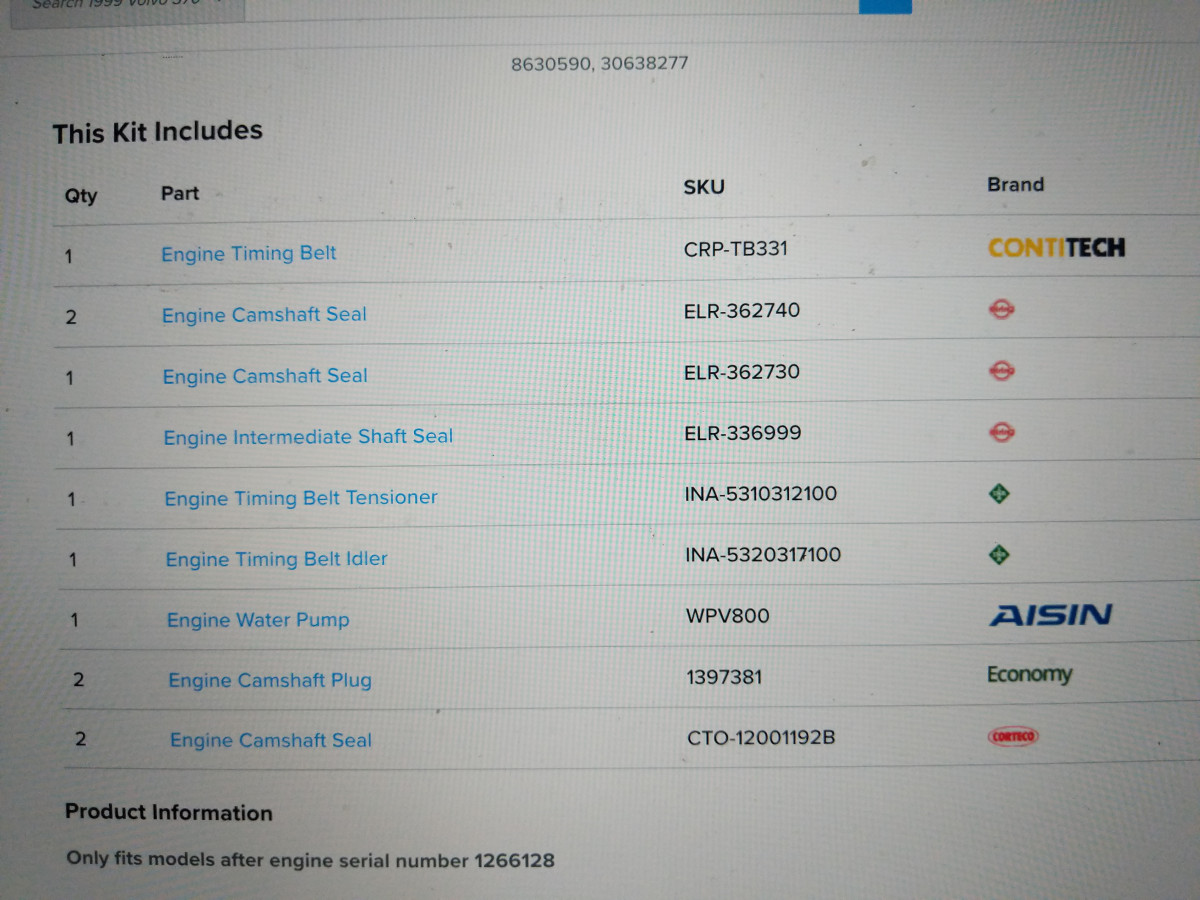1200x900 pixels.
Task: Open Engine Camshaft Seal link for ELR-362730
Action: pos(265,377)
